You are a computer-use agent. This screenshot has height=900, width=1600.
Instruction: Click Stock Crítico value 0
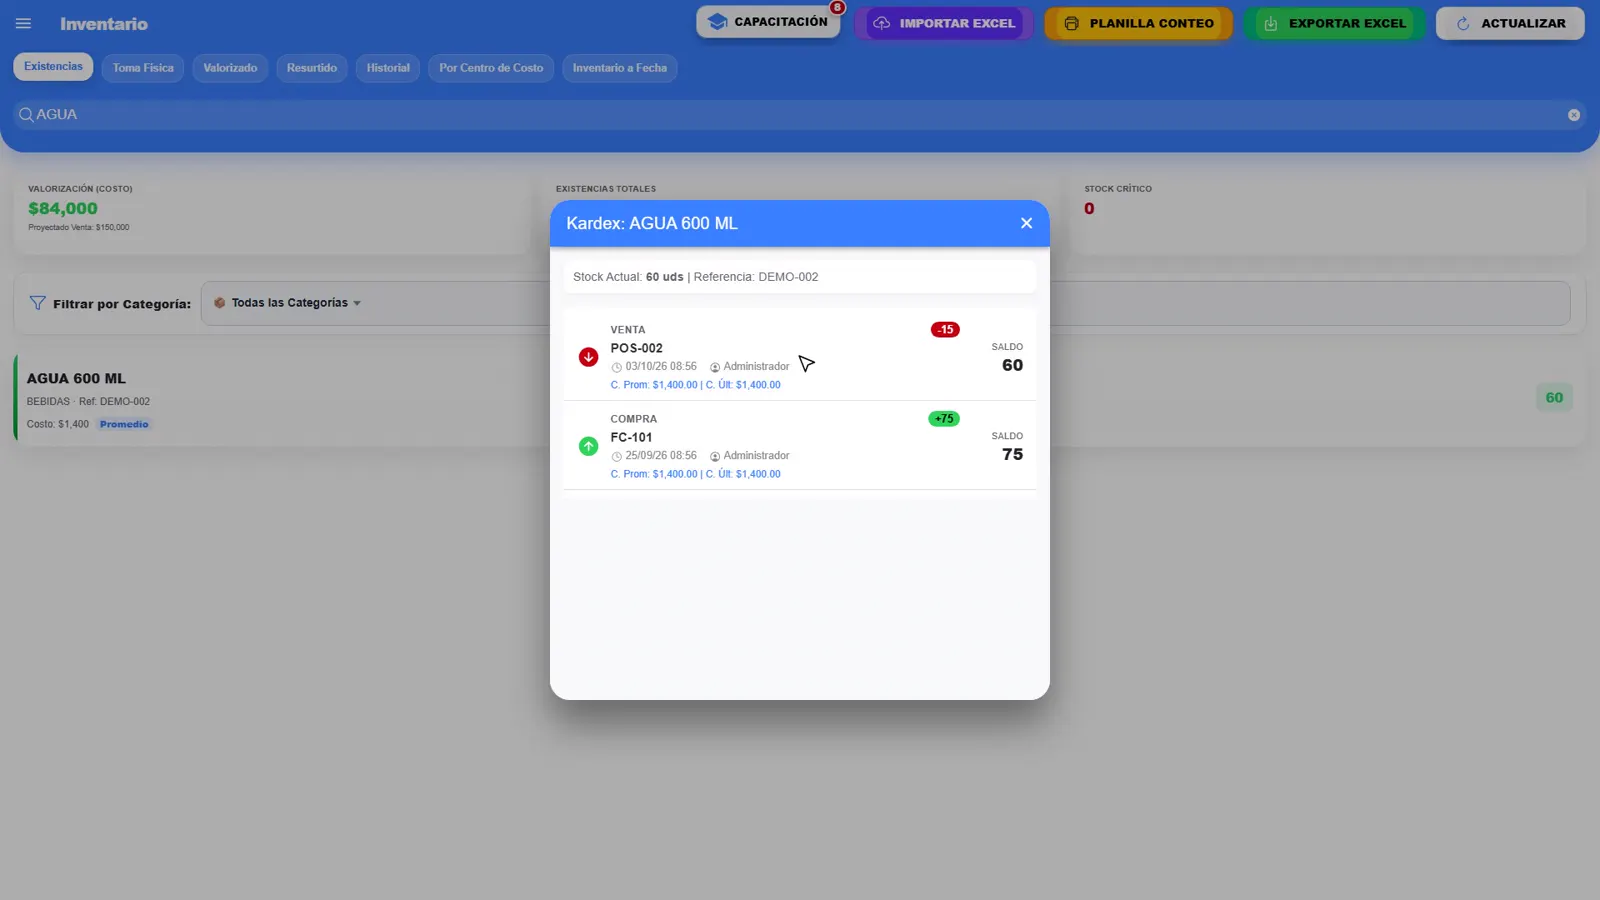(1089, 209)
